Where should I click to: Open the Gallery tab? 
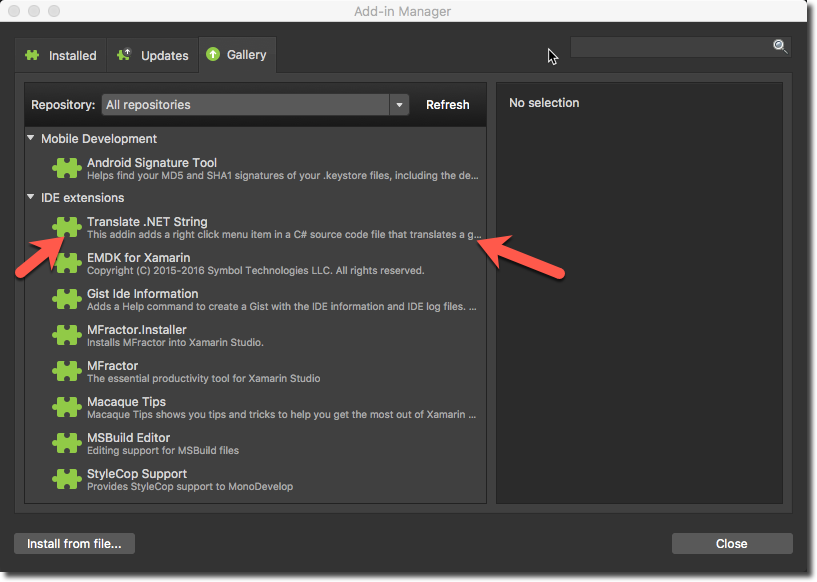point(237,55)
